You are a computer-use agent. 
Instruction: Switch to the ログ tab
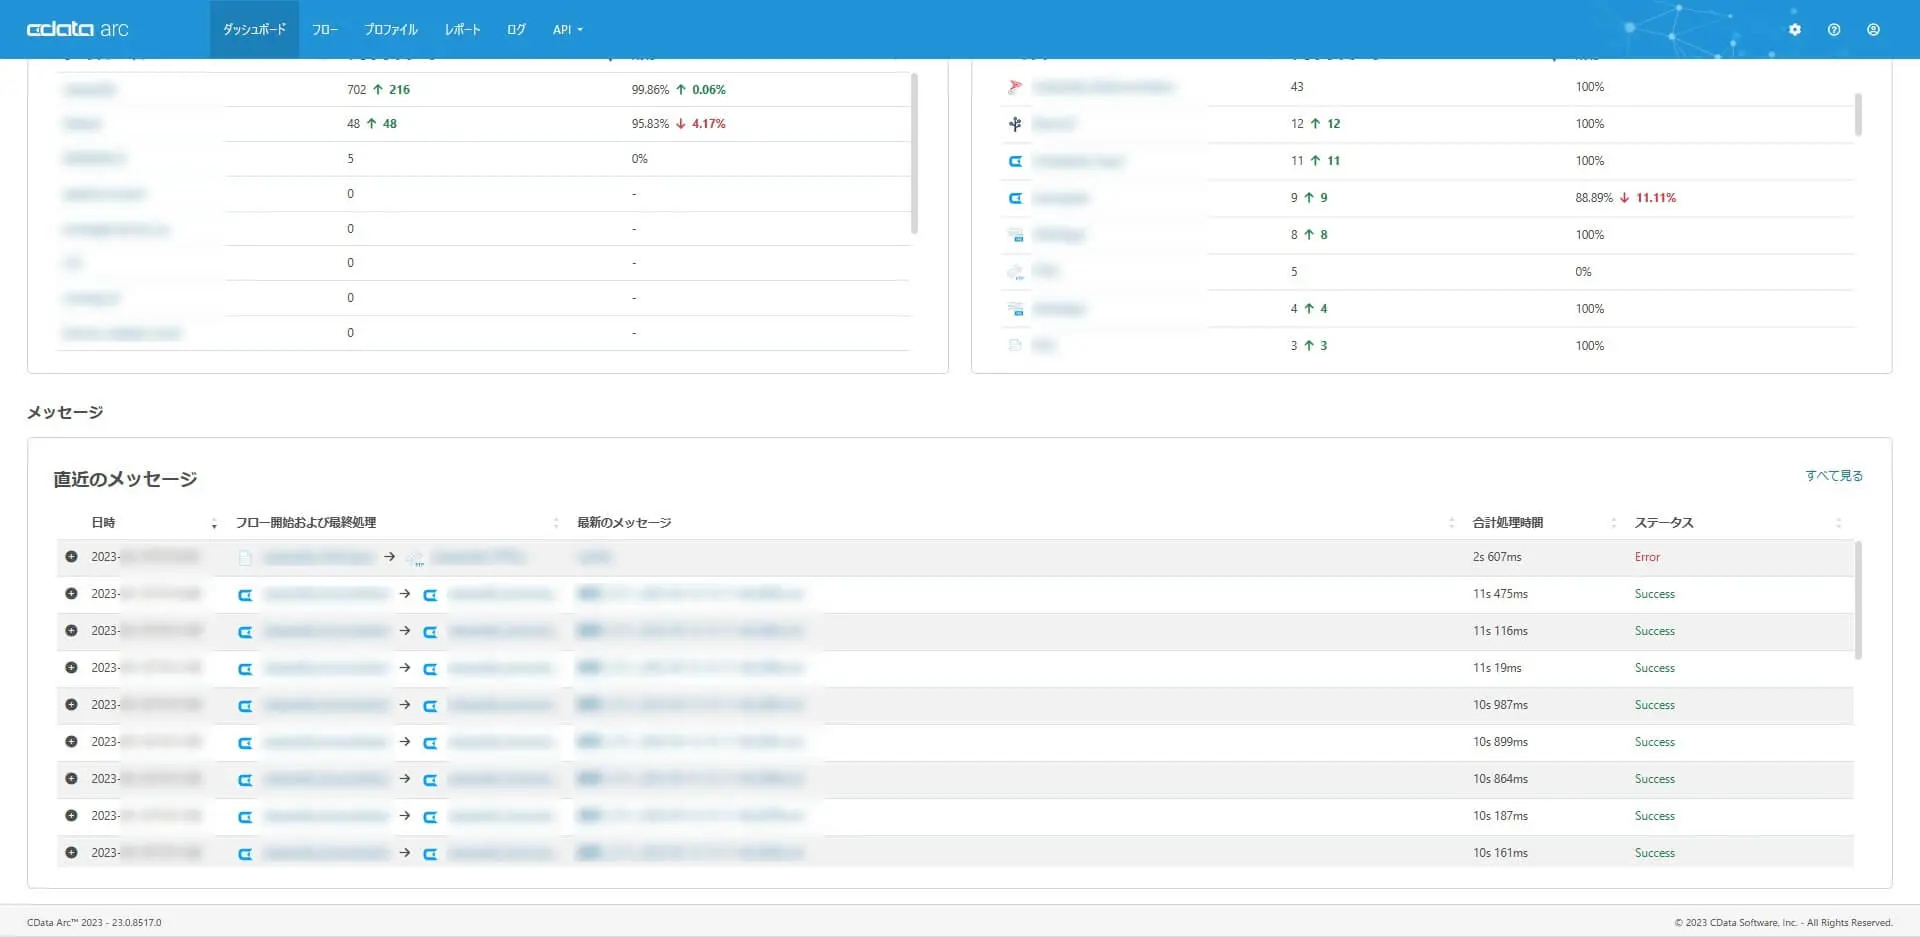516,30
